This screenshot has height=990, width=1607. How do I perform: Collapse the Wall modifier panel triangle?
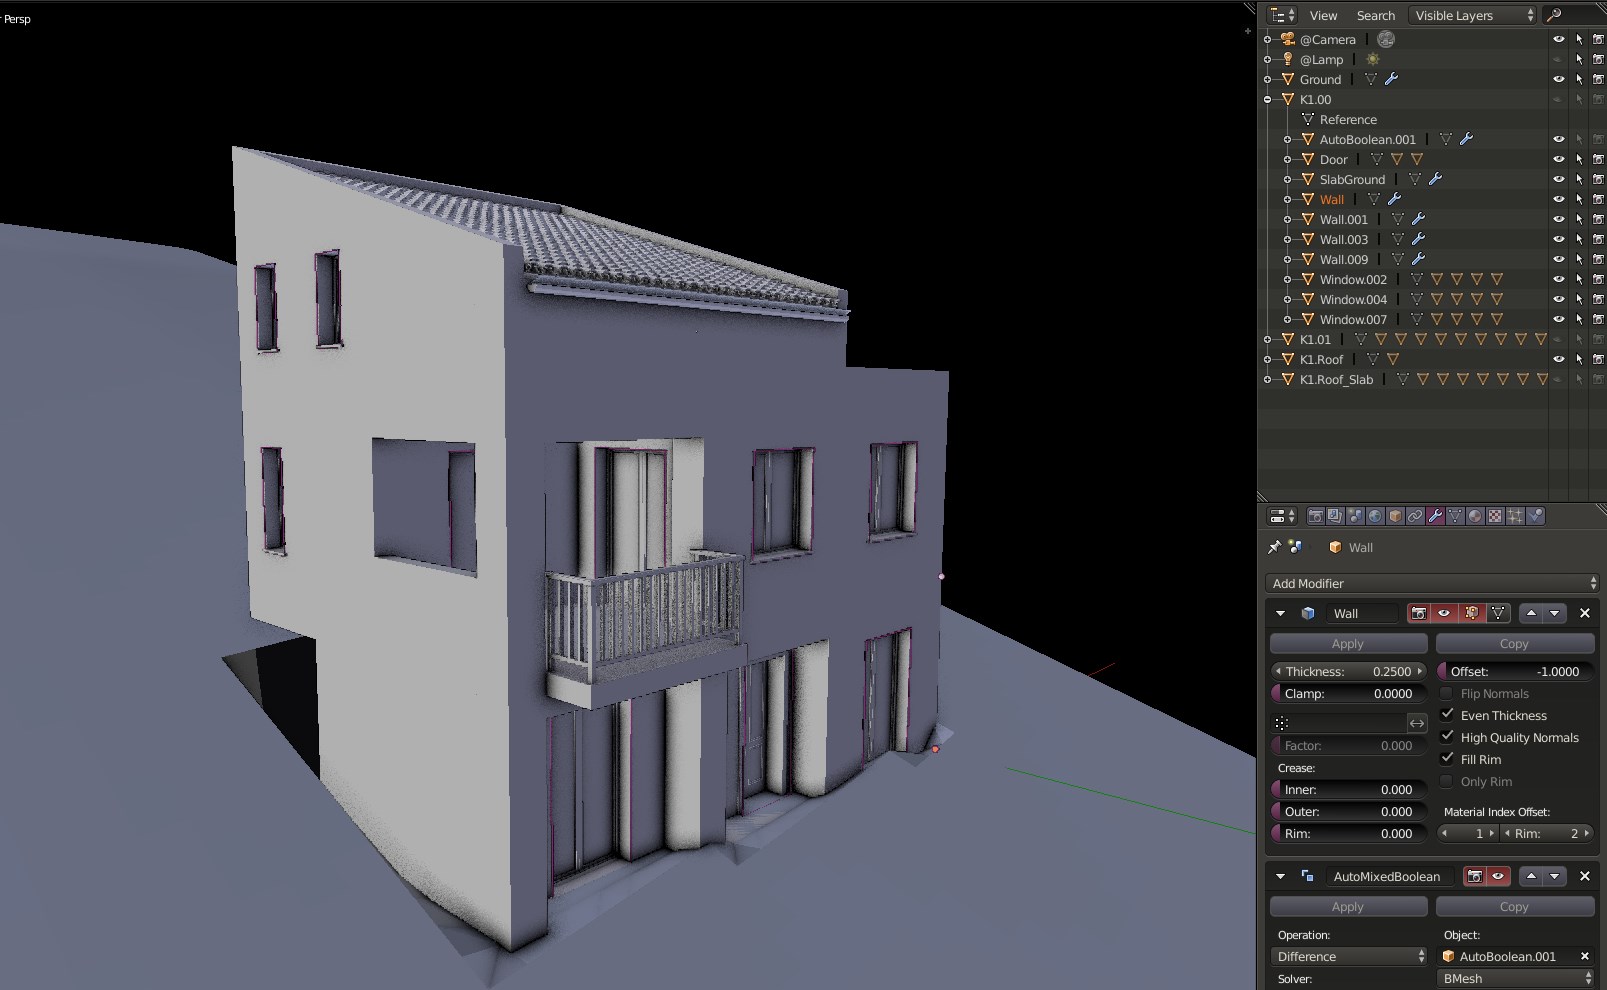point(1280,613)
